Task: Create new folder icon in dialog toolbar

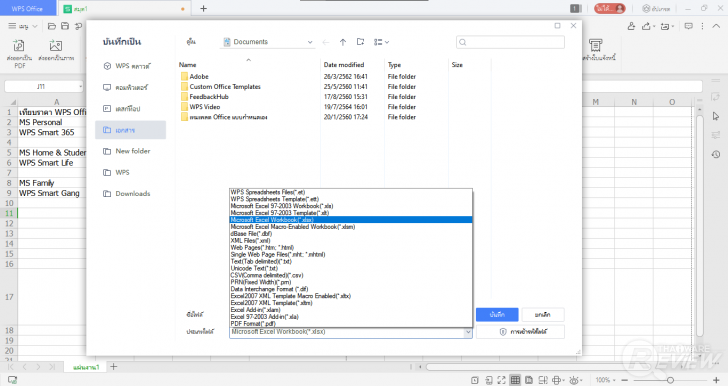Action: [360, 42]
